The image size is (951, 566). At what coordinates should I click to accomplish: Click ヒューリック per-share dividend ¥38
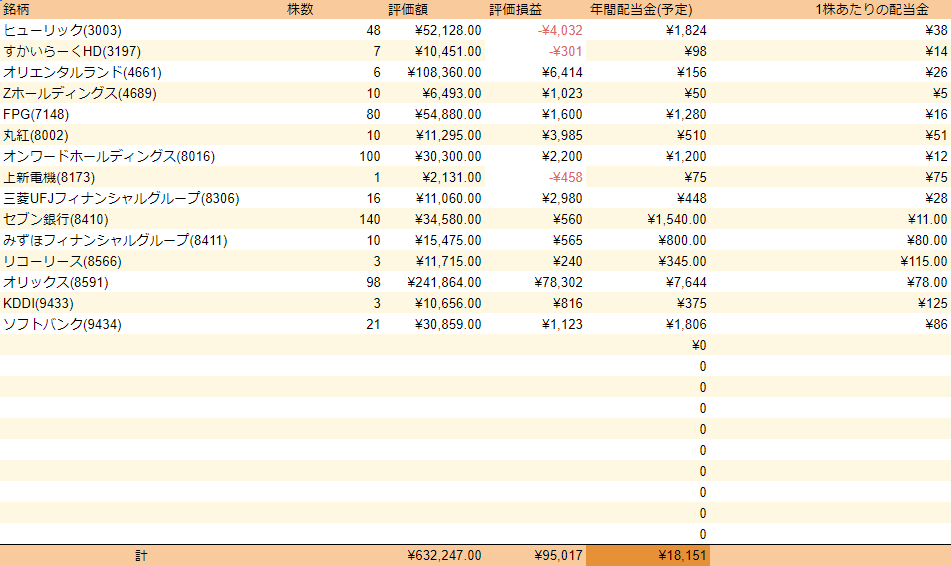[x=936, y=30]
